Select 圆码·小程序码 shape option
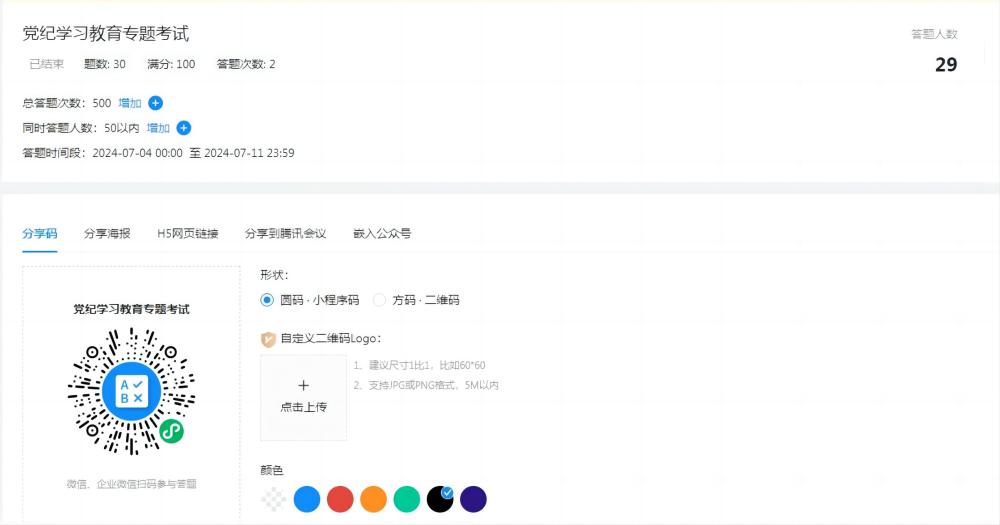 click(267, 300)
